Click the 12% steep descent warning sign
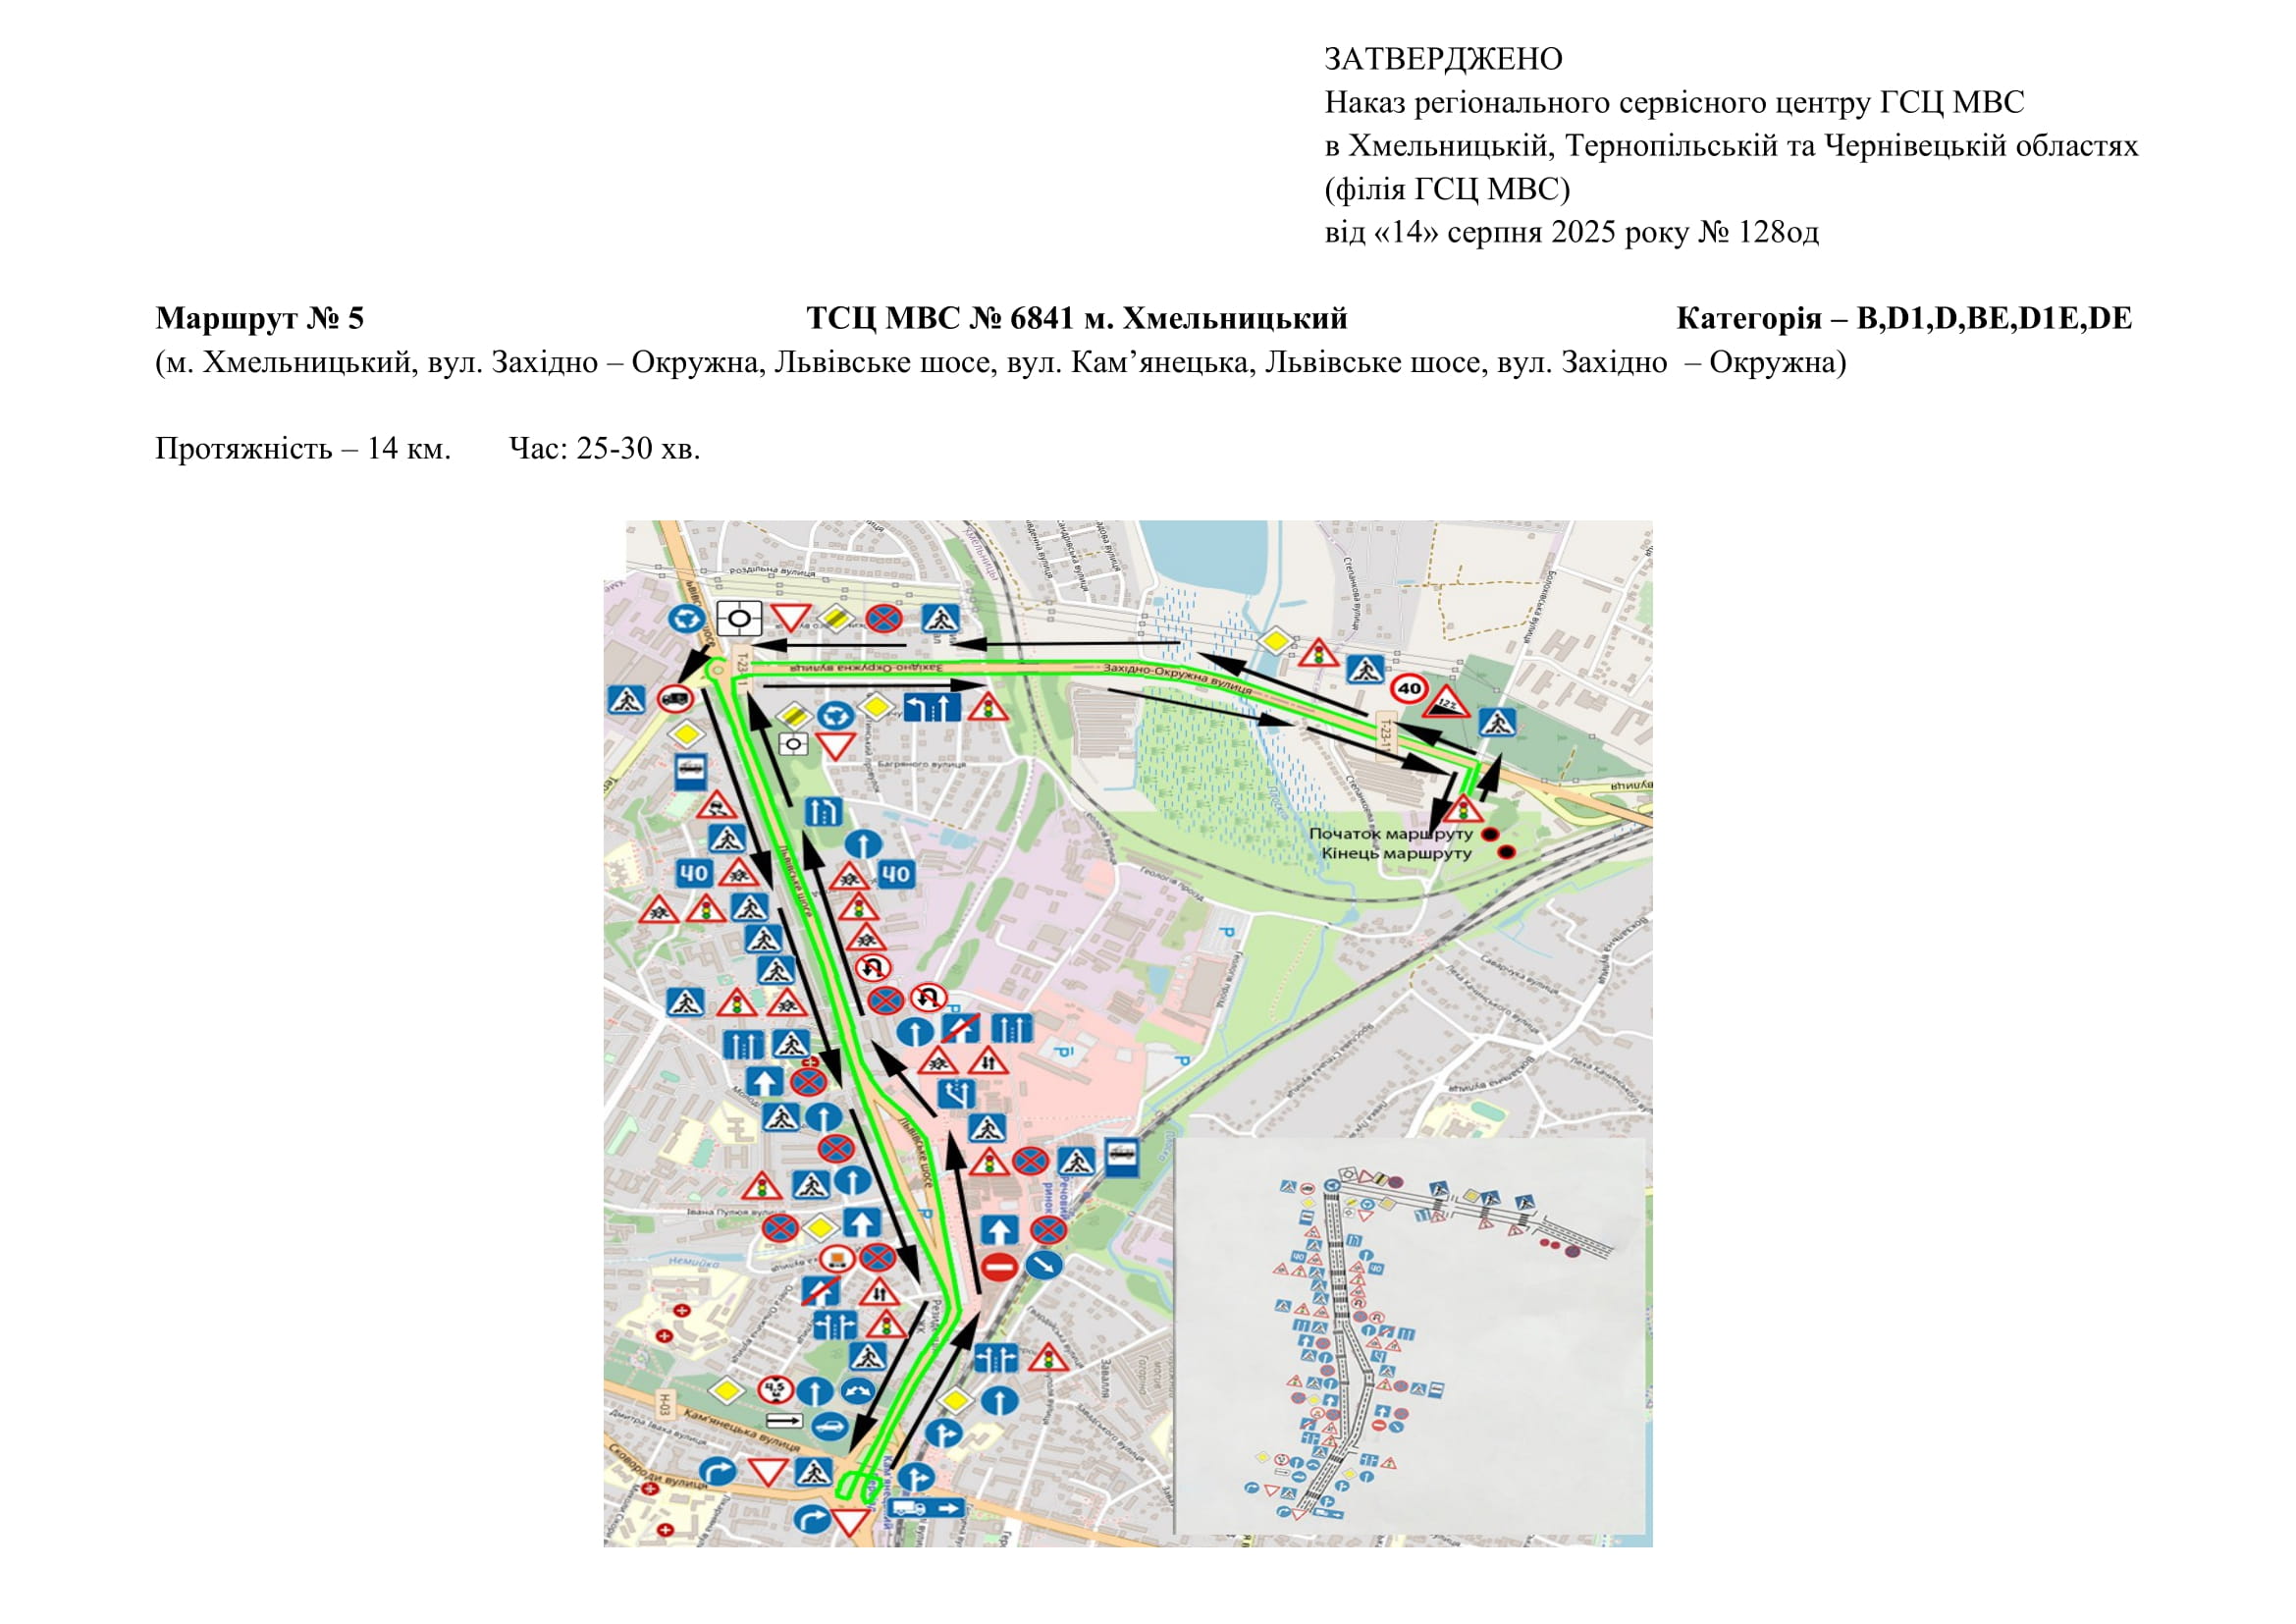 pyautogui.click(x=1446, y=705)
